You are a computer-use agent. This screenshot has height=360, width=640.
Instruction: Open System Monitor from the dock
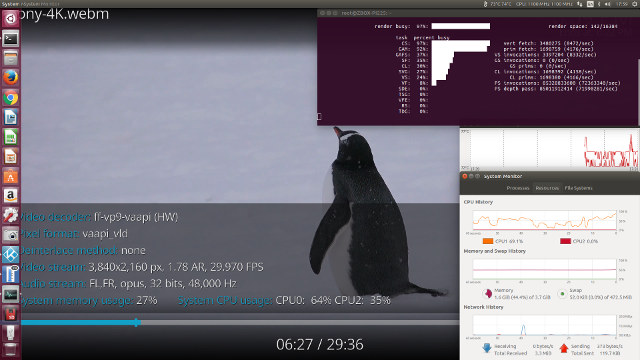point(10,294)
